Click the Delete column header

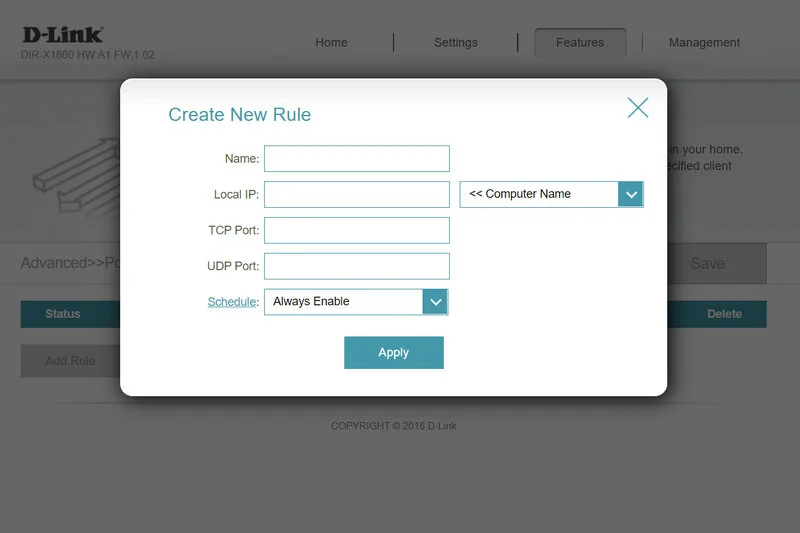[724, 314]
